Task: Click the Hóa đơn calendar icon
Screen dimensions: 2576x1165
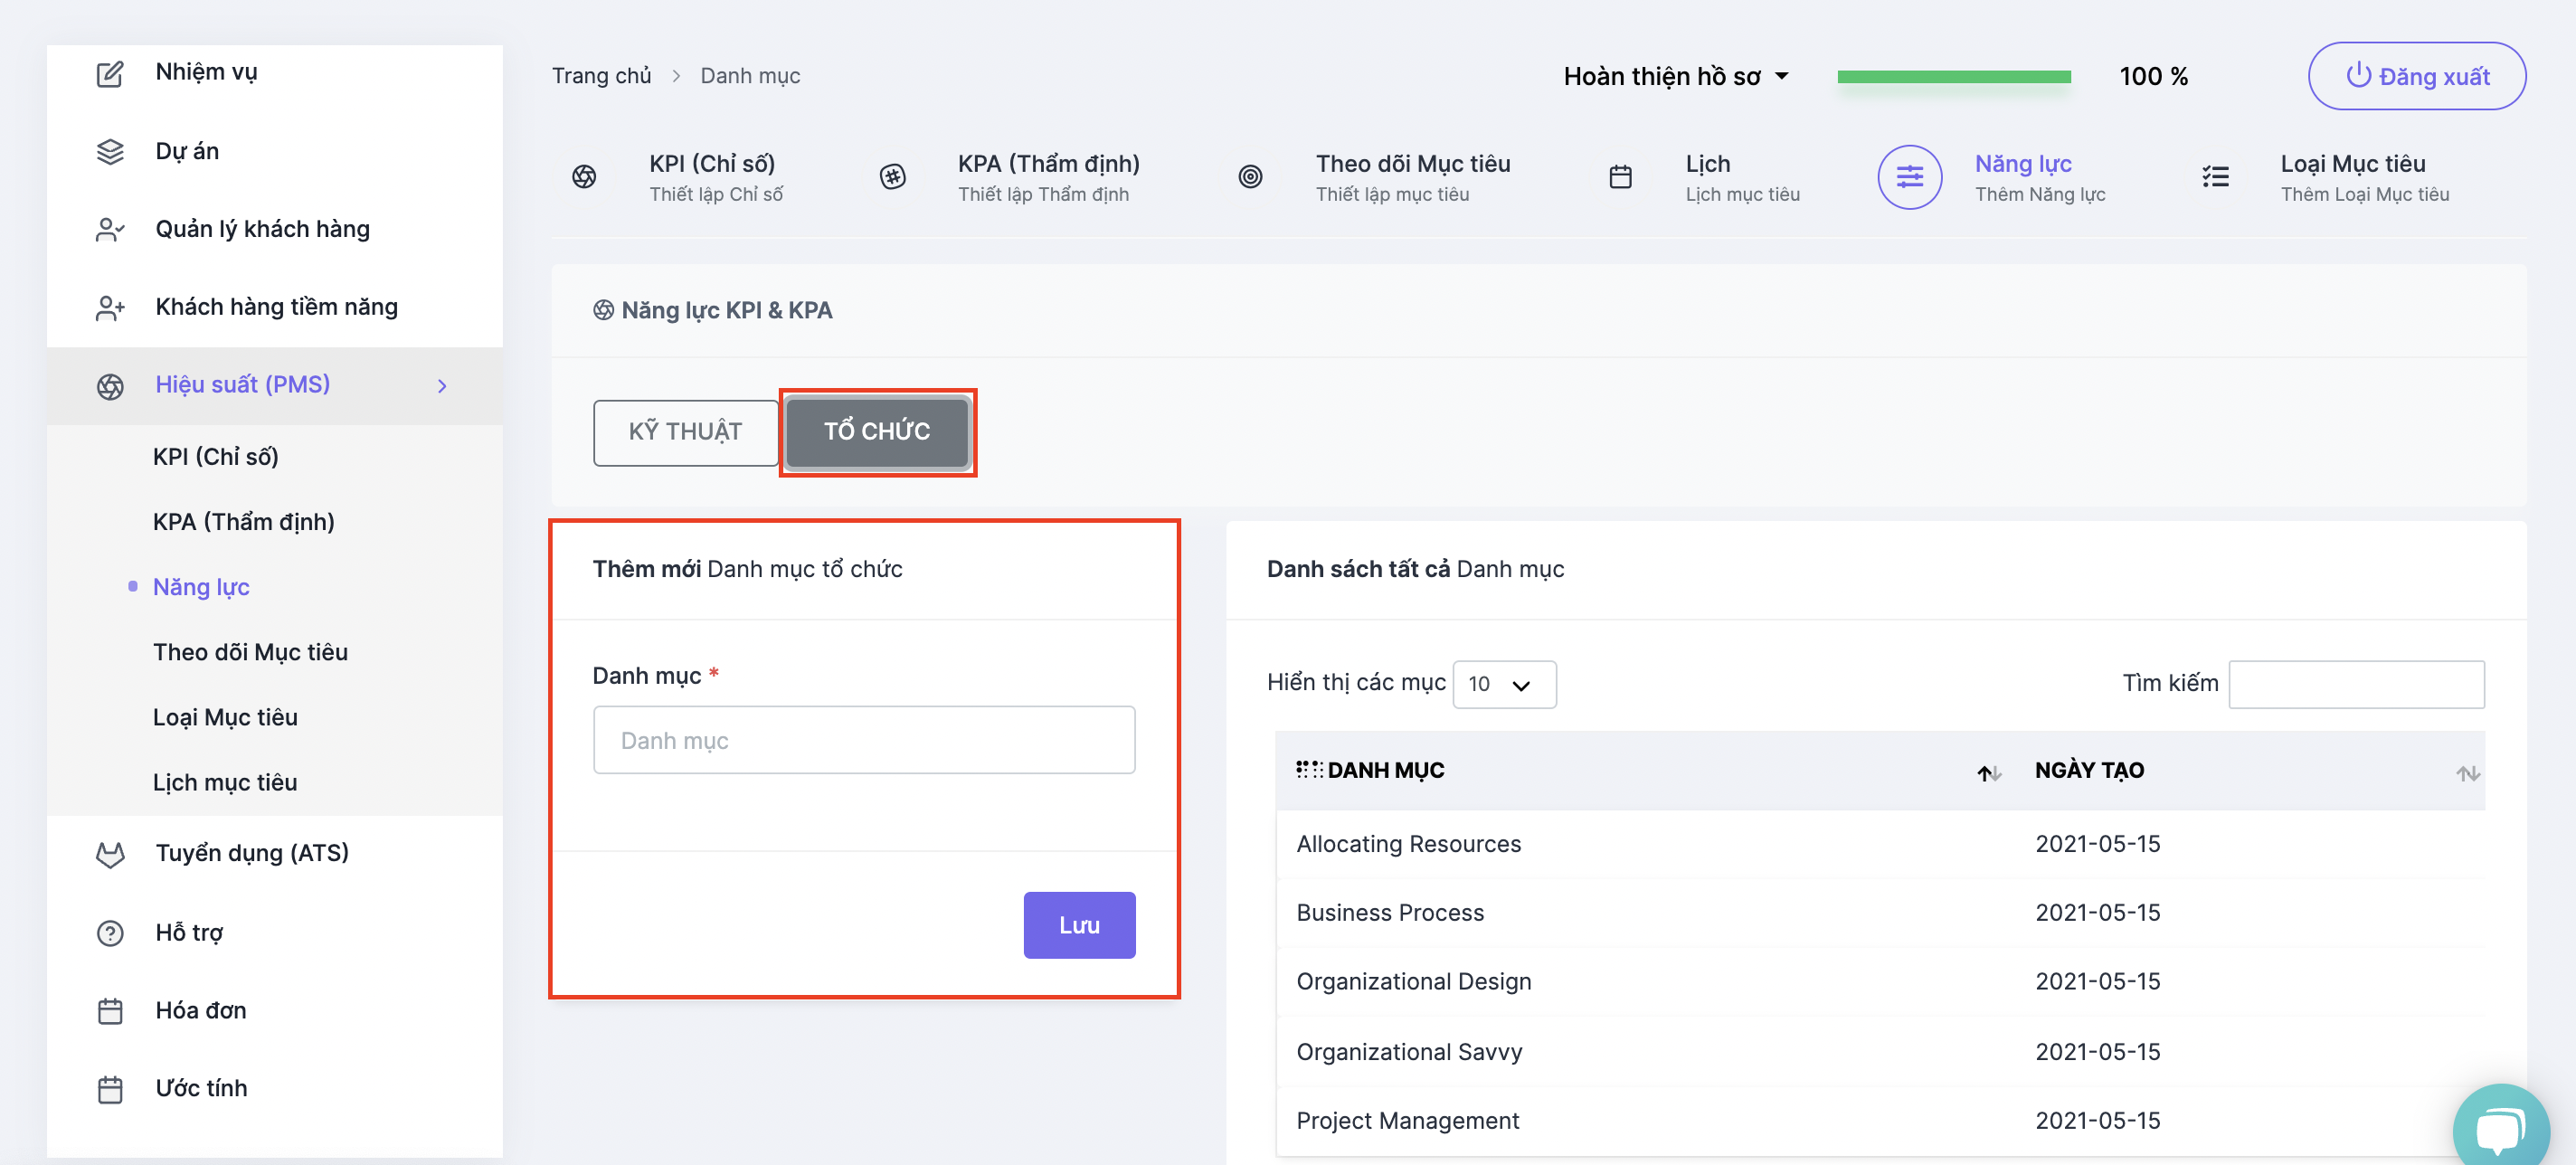Action: tap(110, 1011)
